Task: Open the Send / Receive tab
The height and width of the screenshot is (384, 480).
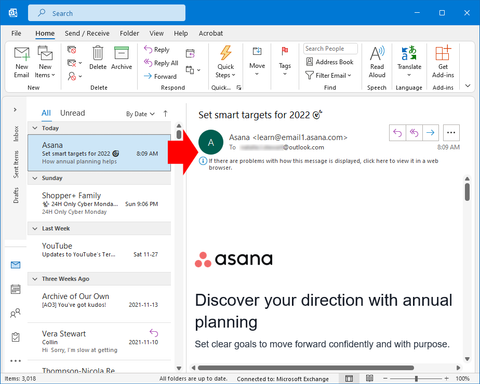Action: (87, 33)
